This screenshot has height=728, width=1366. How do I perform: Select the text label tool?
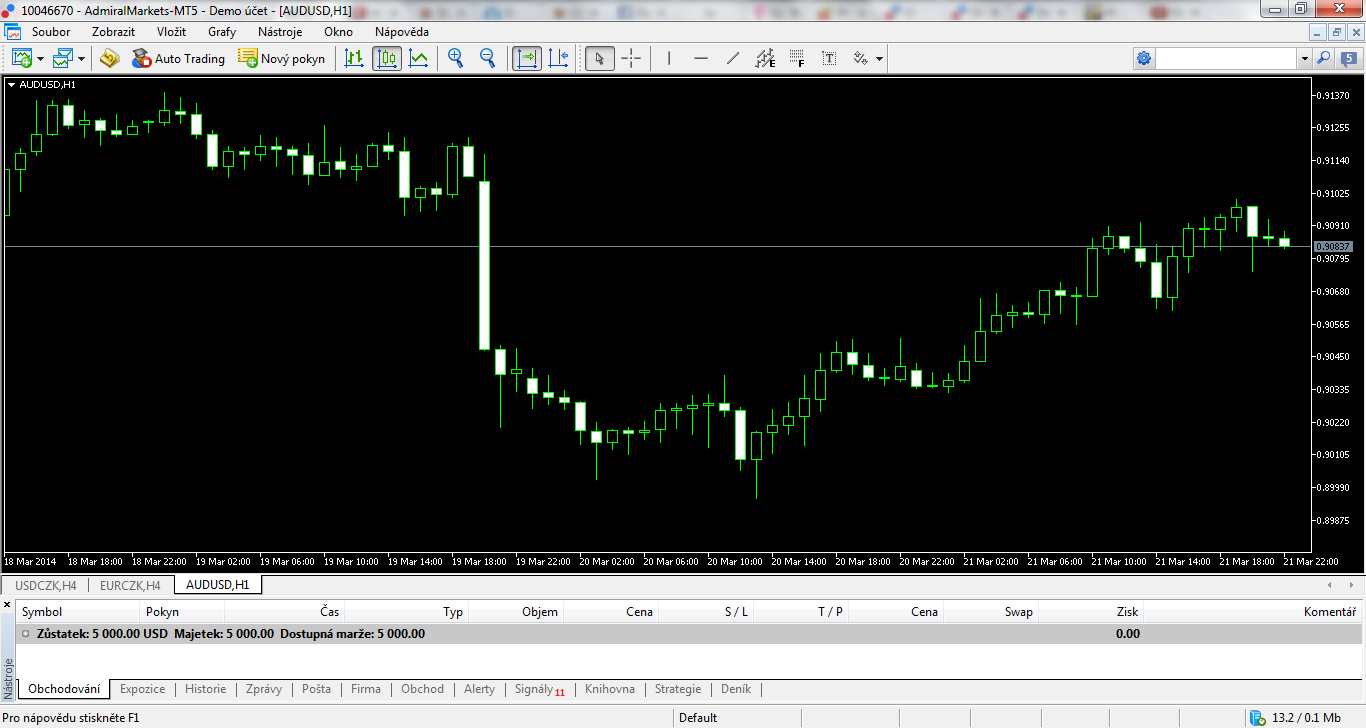coord(829,58)
